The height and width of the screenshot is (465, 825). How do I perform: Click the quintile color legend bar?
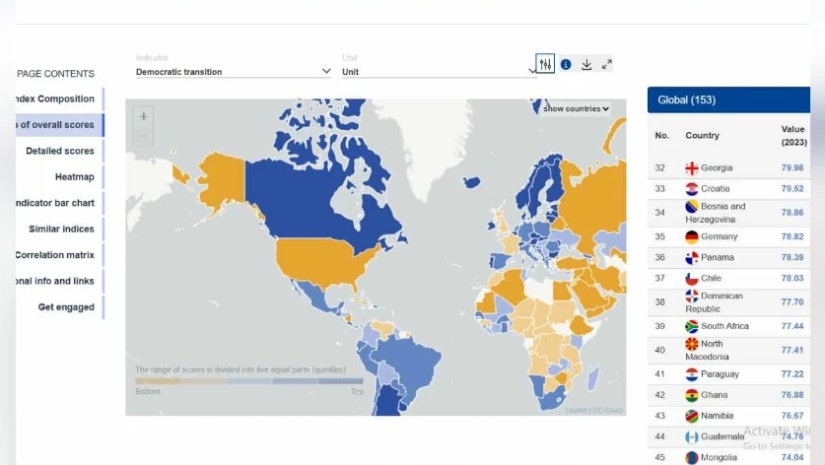pyautogui.click(x=249, y=381)
